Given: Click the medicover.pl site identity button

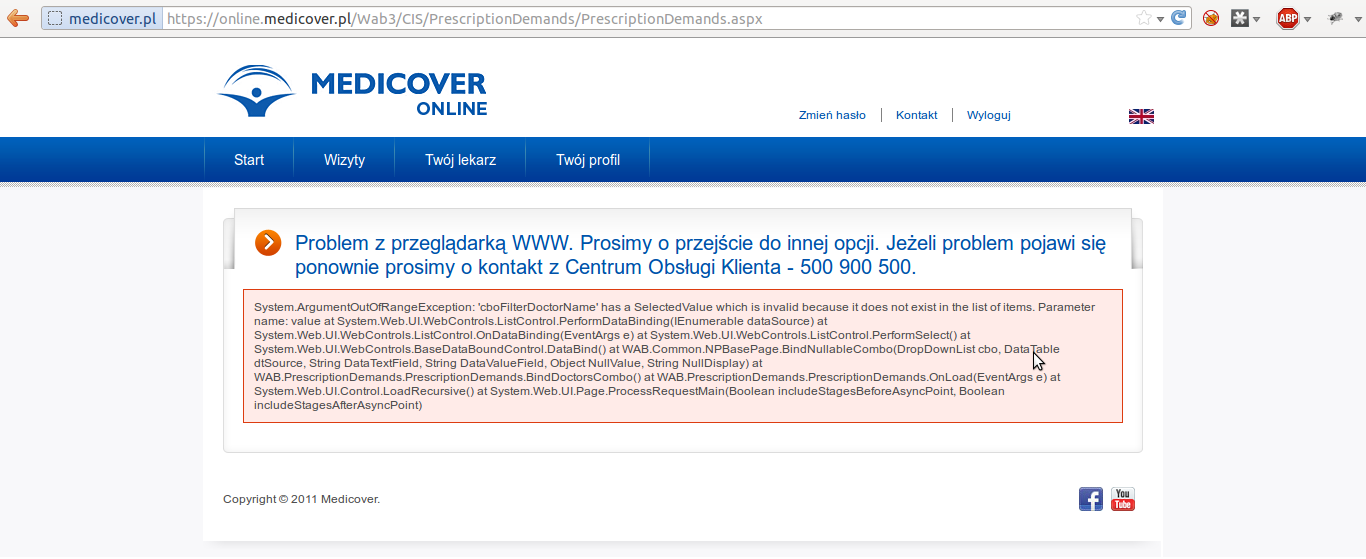Looking at the screenshot, I should pos(102,18).
